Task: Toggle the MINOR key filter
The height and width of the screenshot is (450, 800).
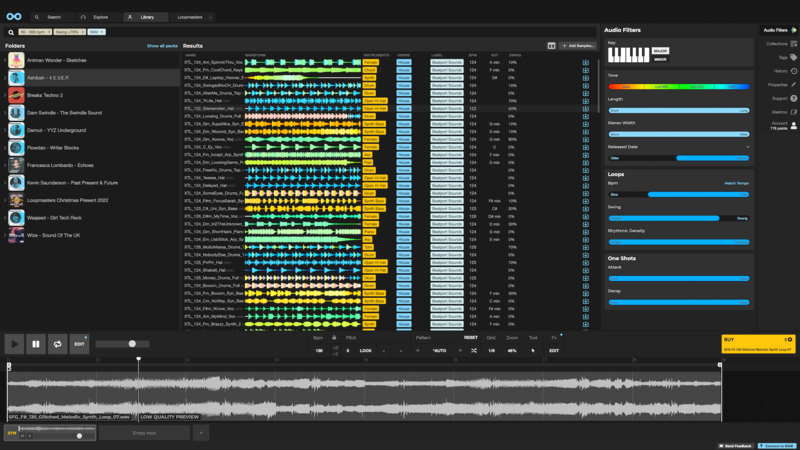Action: 660,58
